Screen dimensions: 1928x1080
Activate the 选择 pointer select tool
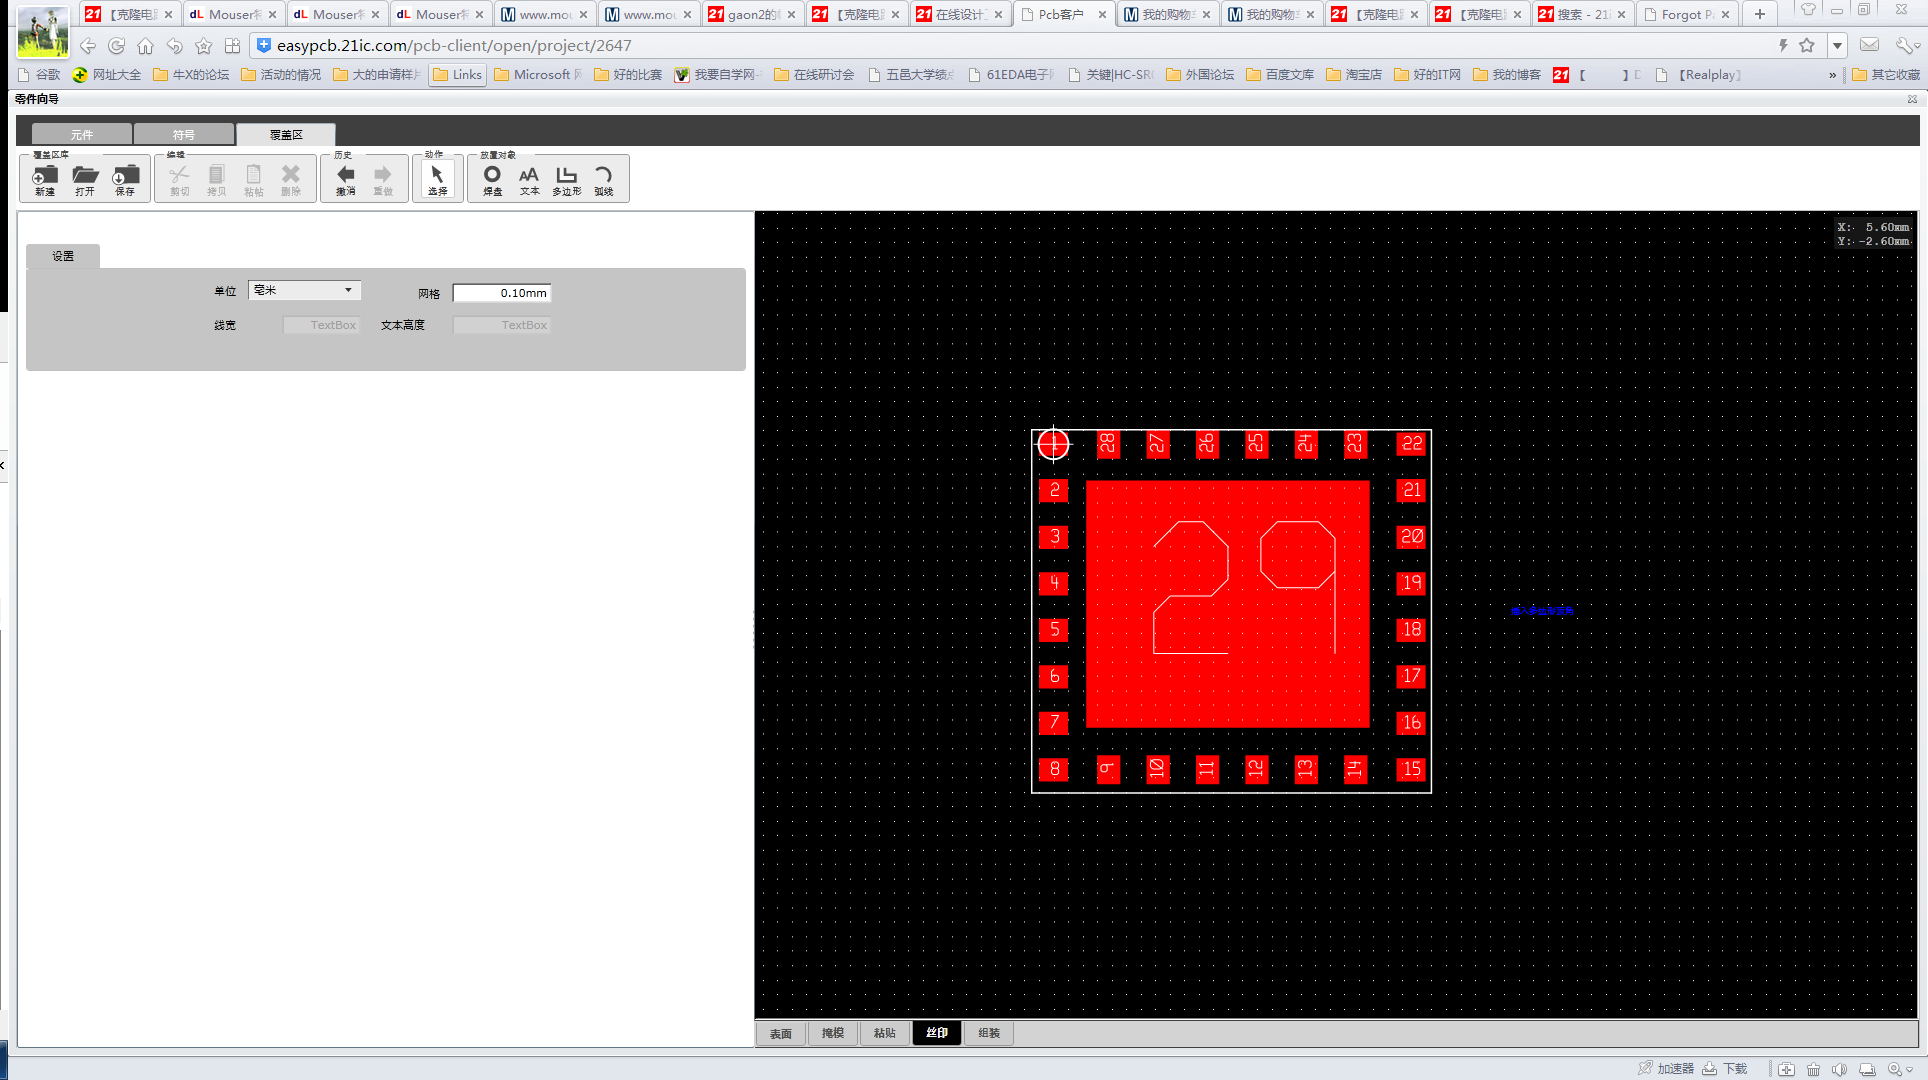click(x=437, y=179)
